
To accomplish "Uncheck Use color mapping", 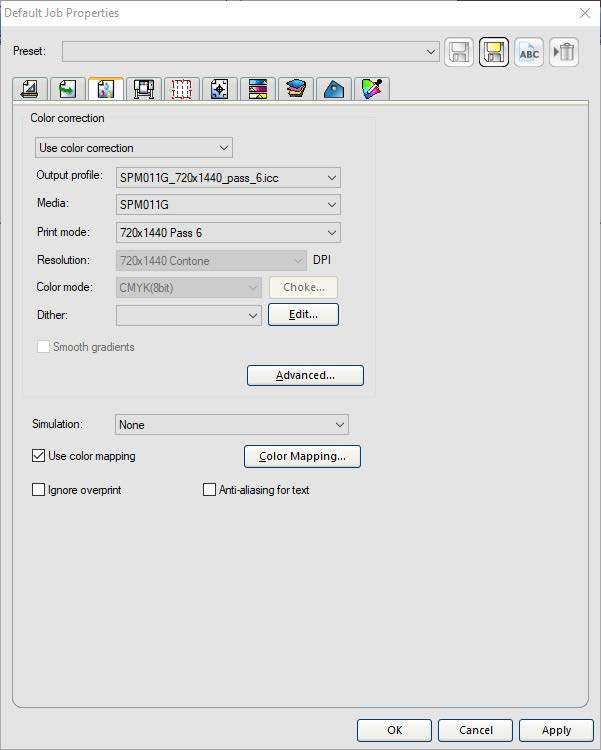I will [x=39, y=456].
